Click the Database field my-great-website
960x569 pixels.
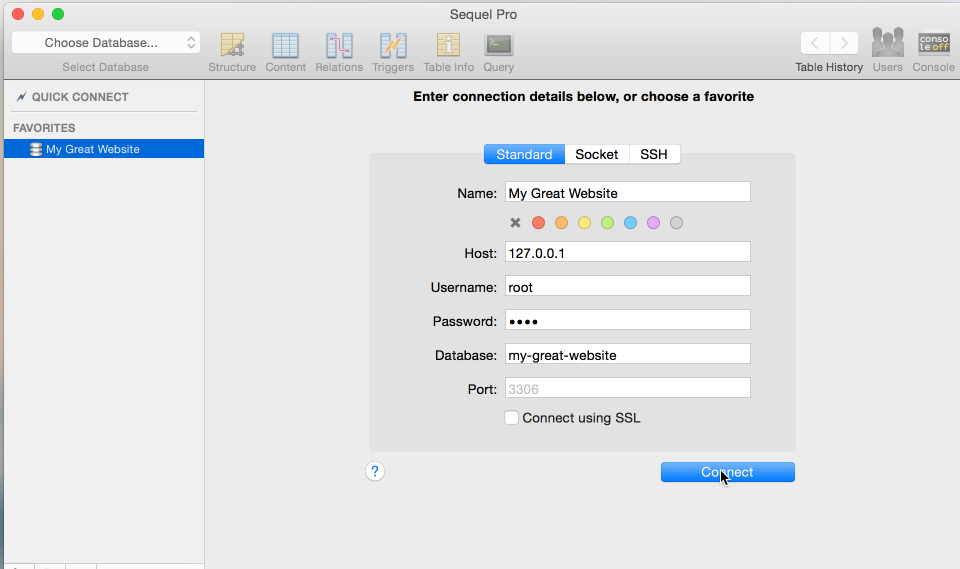[x=628, y=355]
